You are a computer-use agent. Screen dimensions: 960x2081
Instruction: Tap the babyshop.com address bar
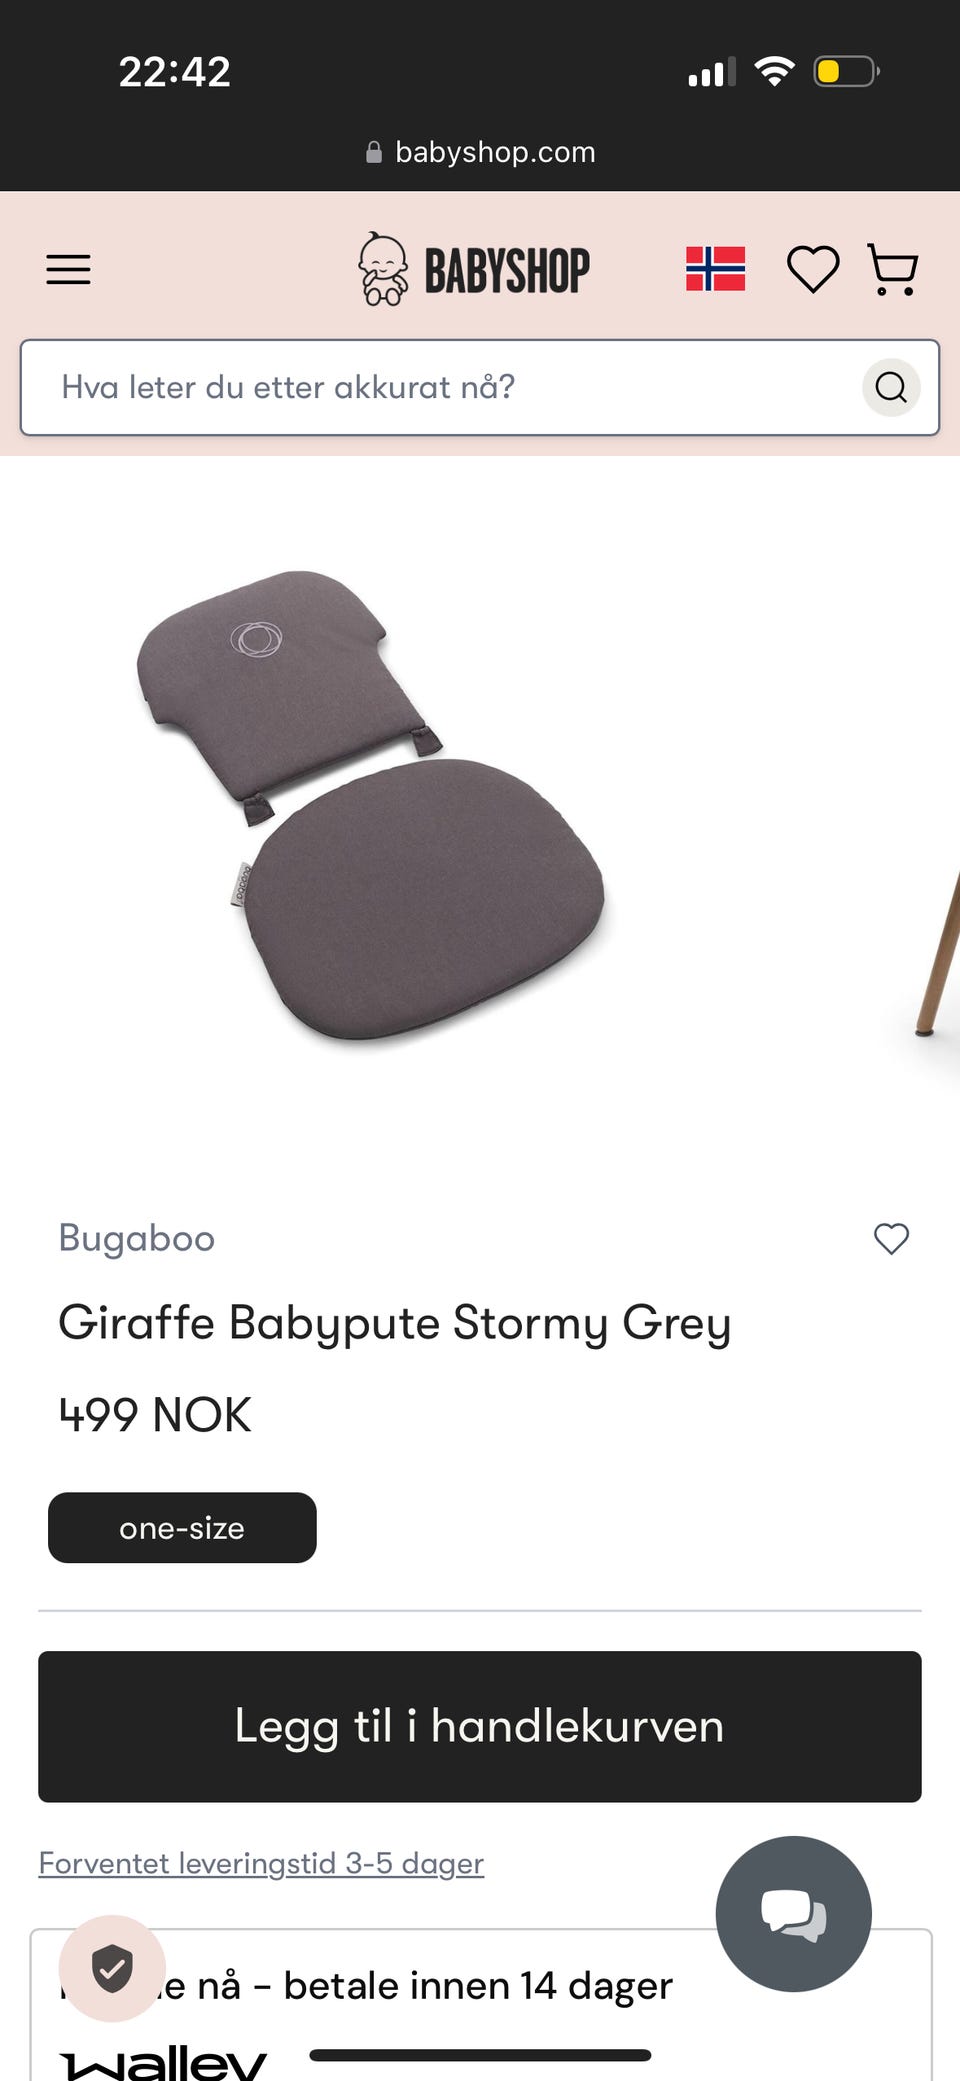480,152
